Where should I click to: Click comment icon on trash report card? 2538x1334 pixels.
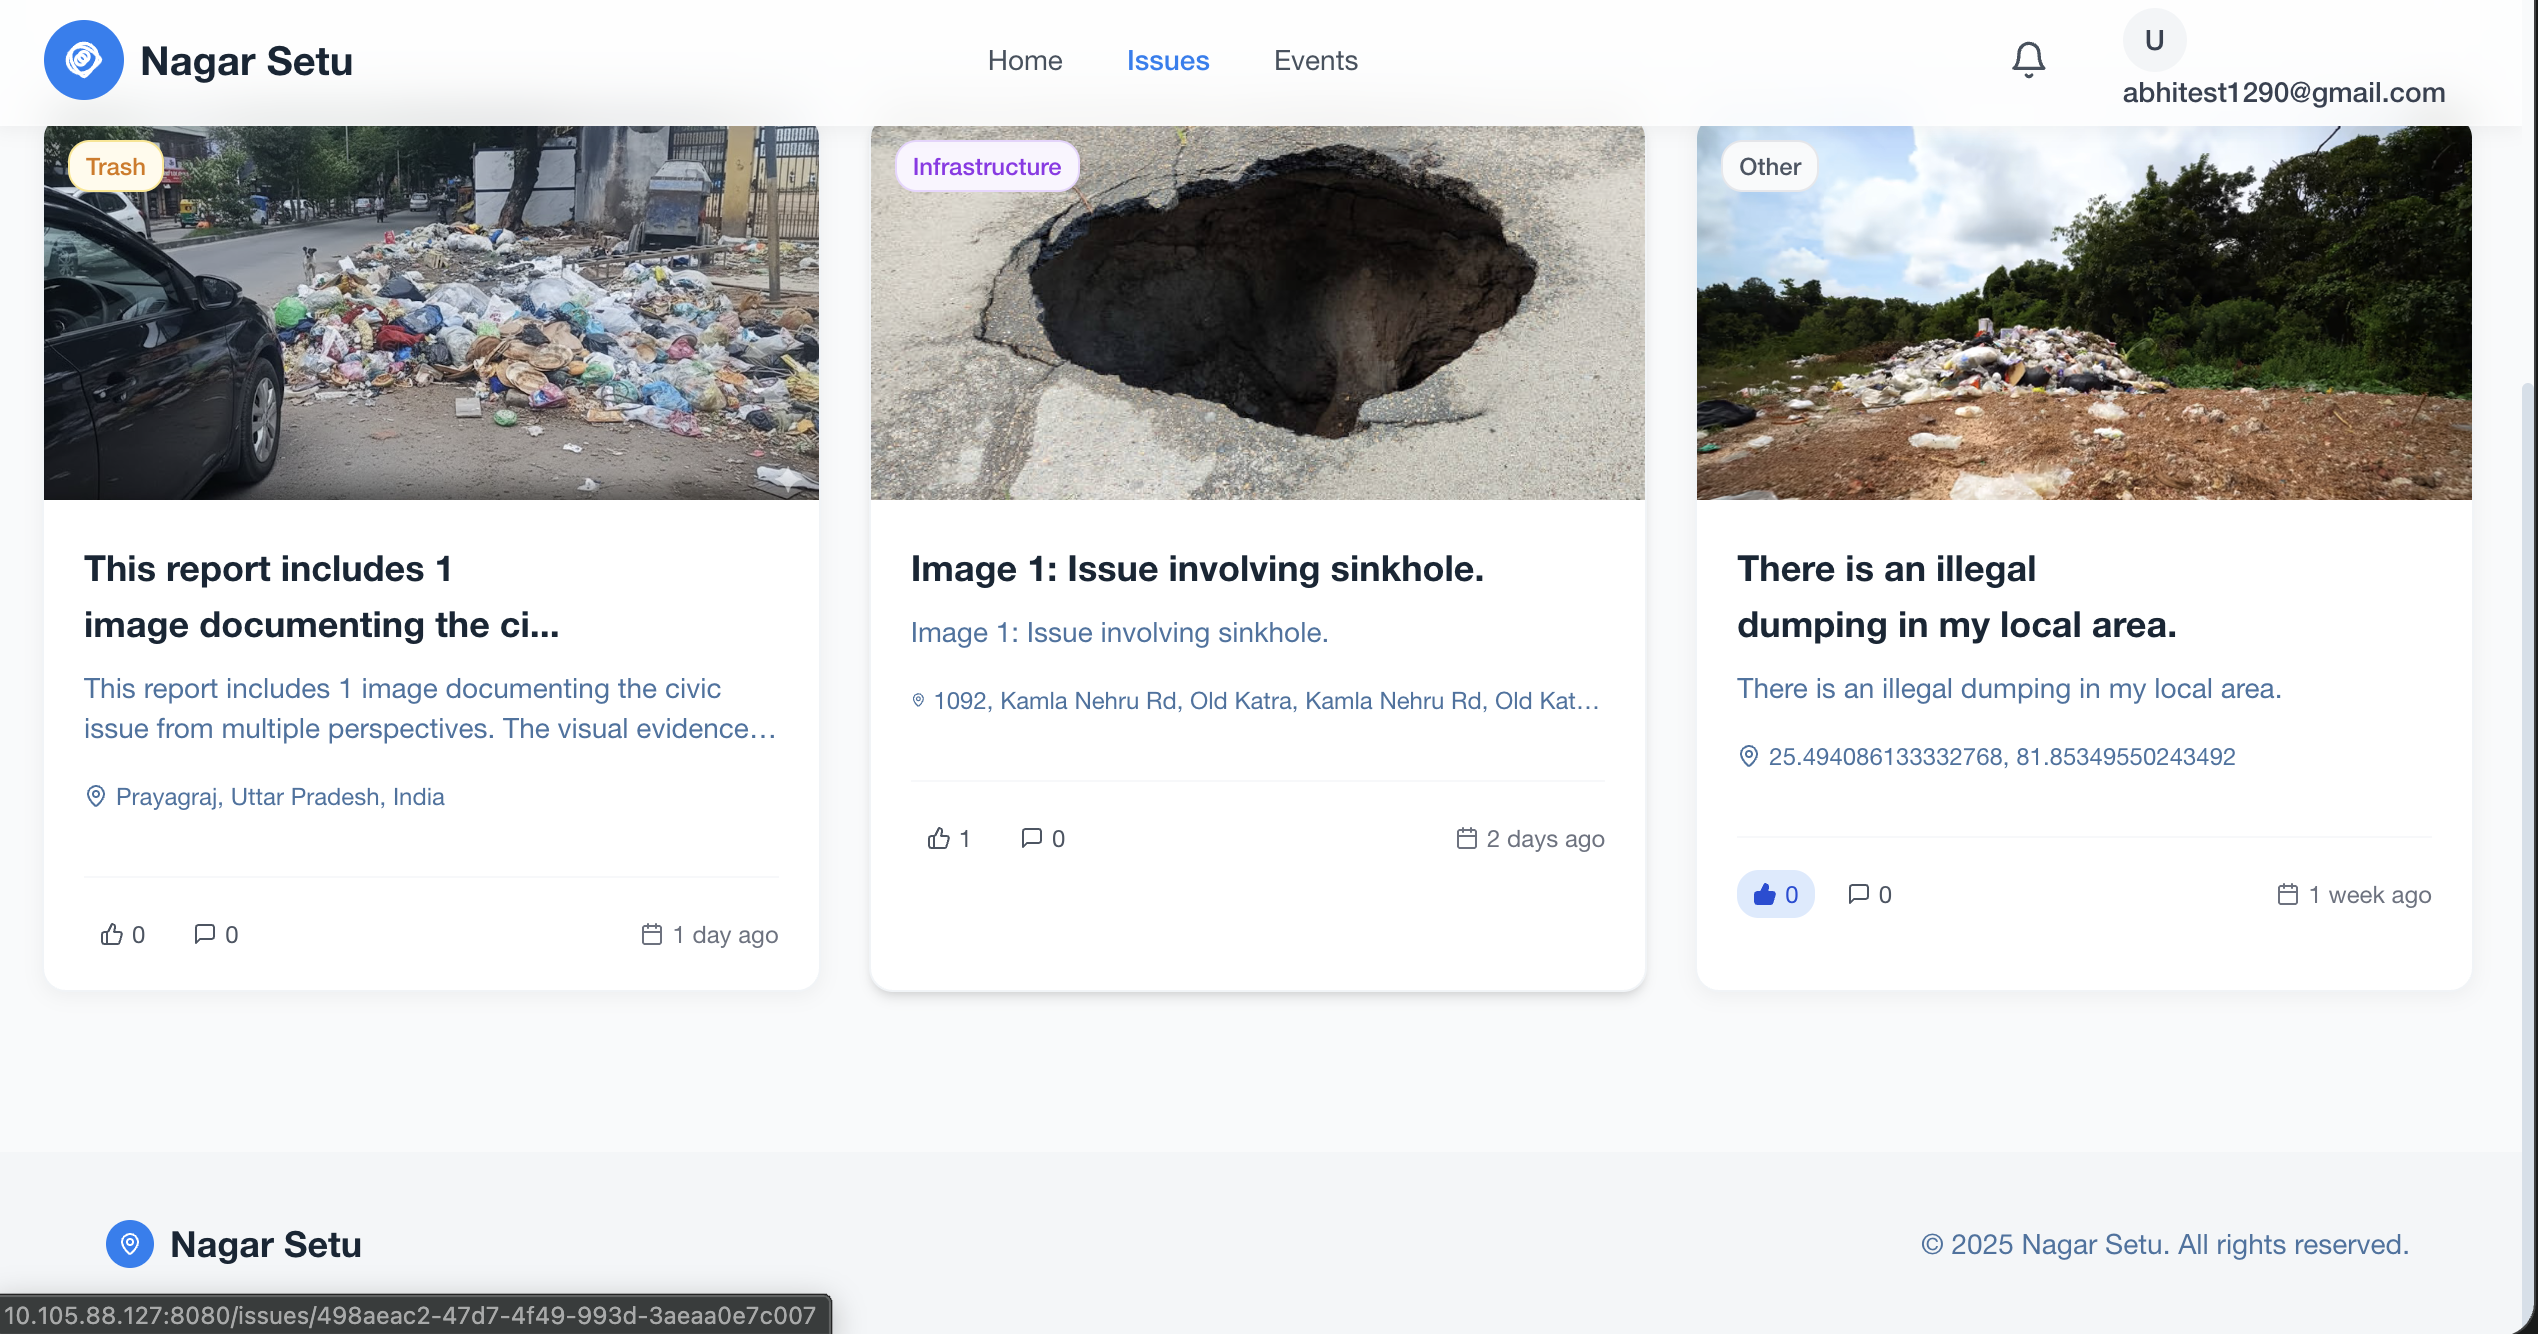tap(205, 934)
